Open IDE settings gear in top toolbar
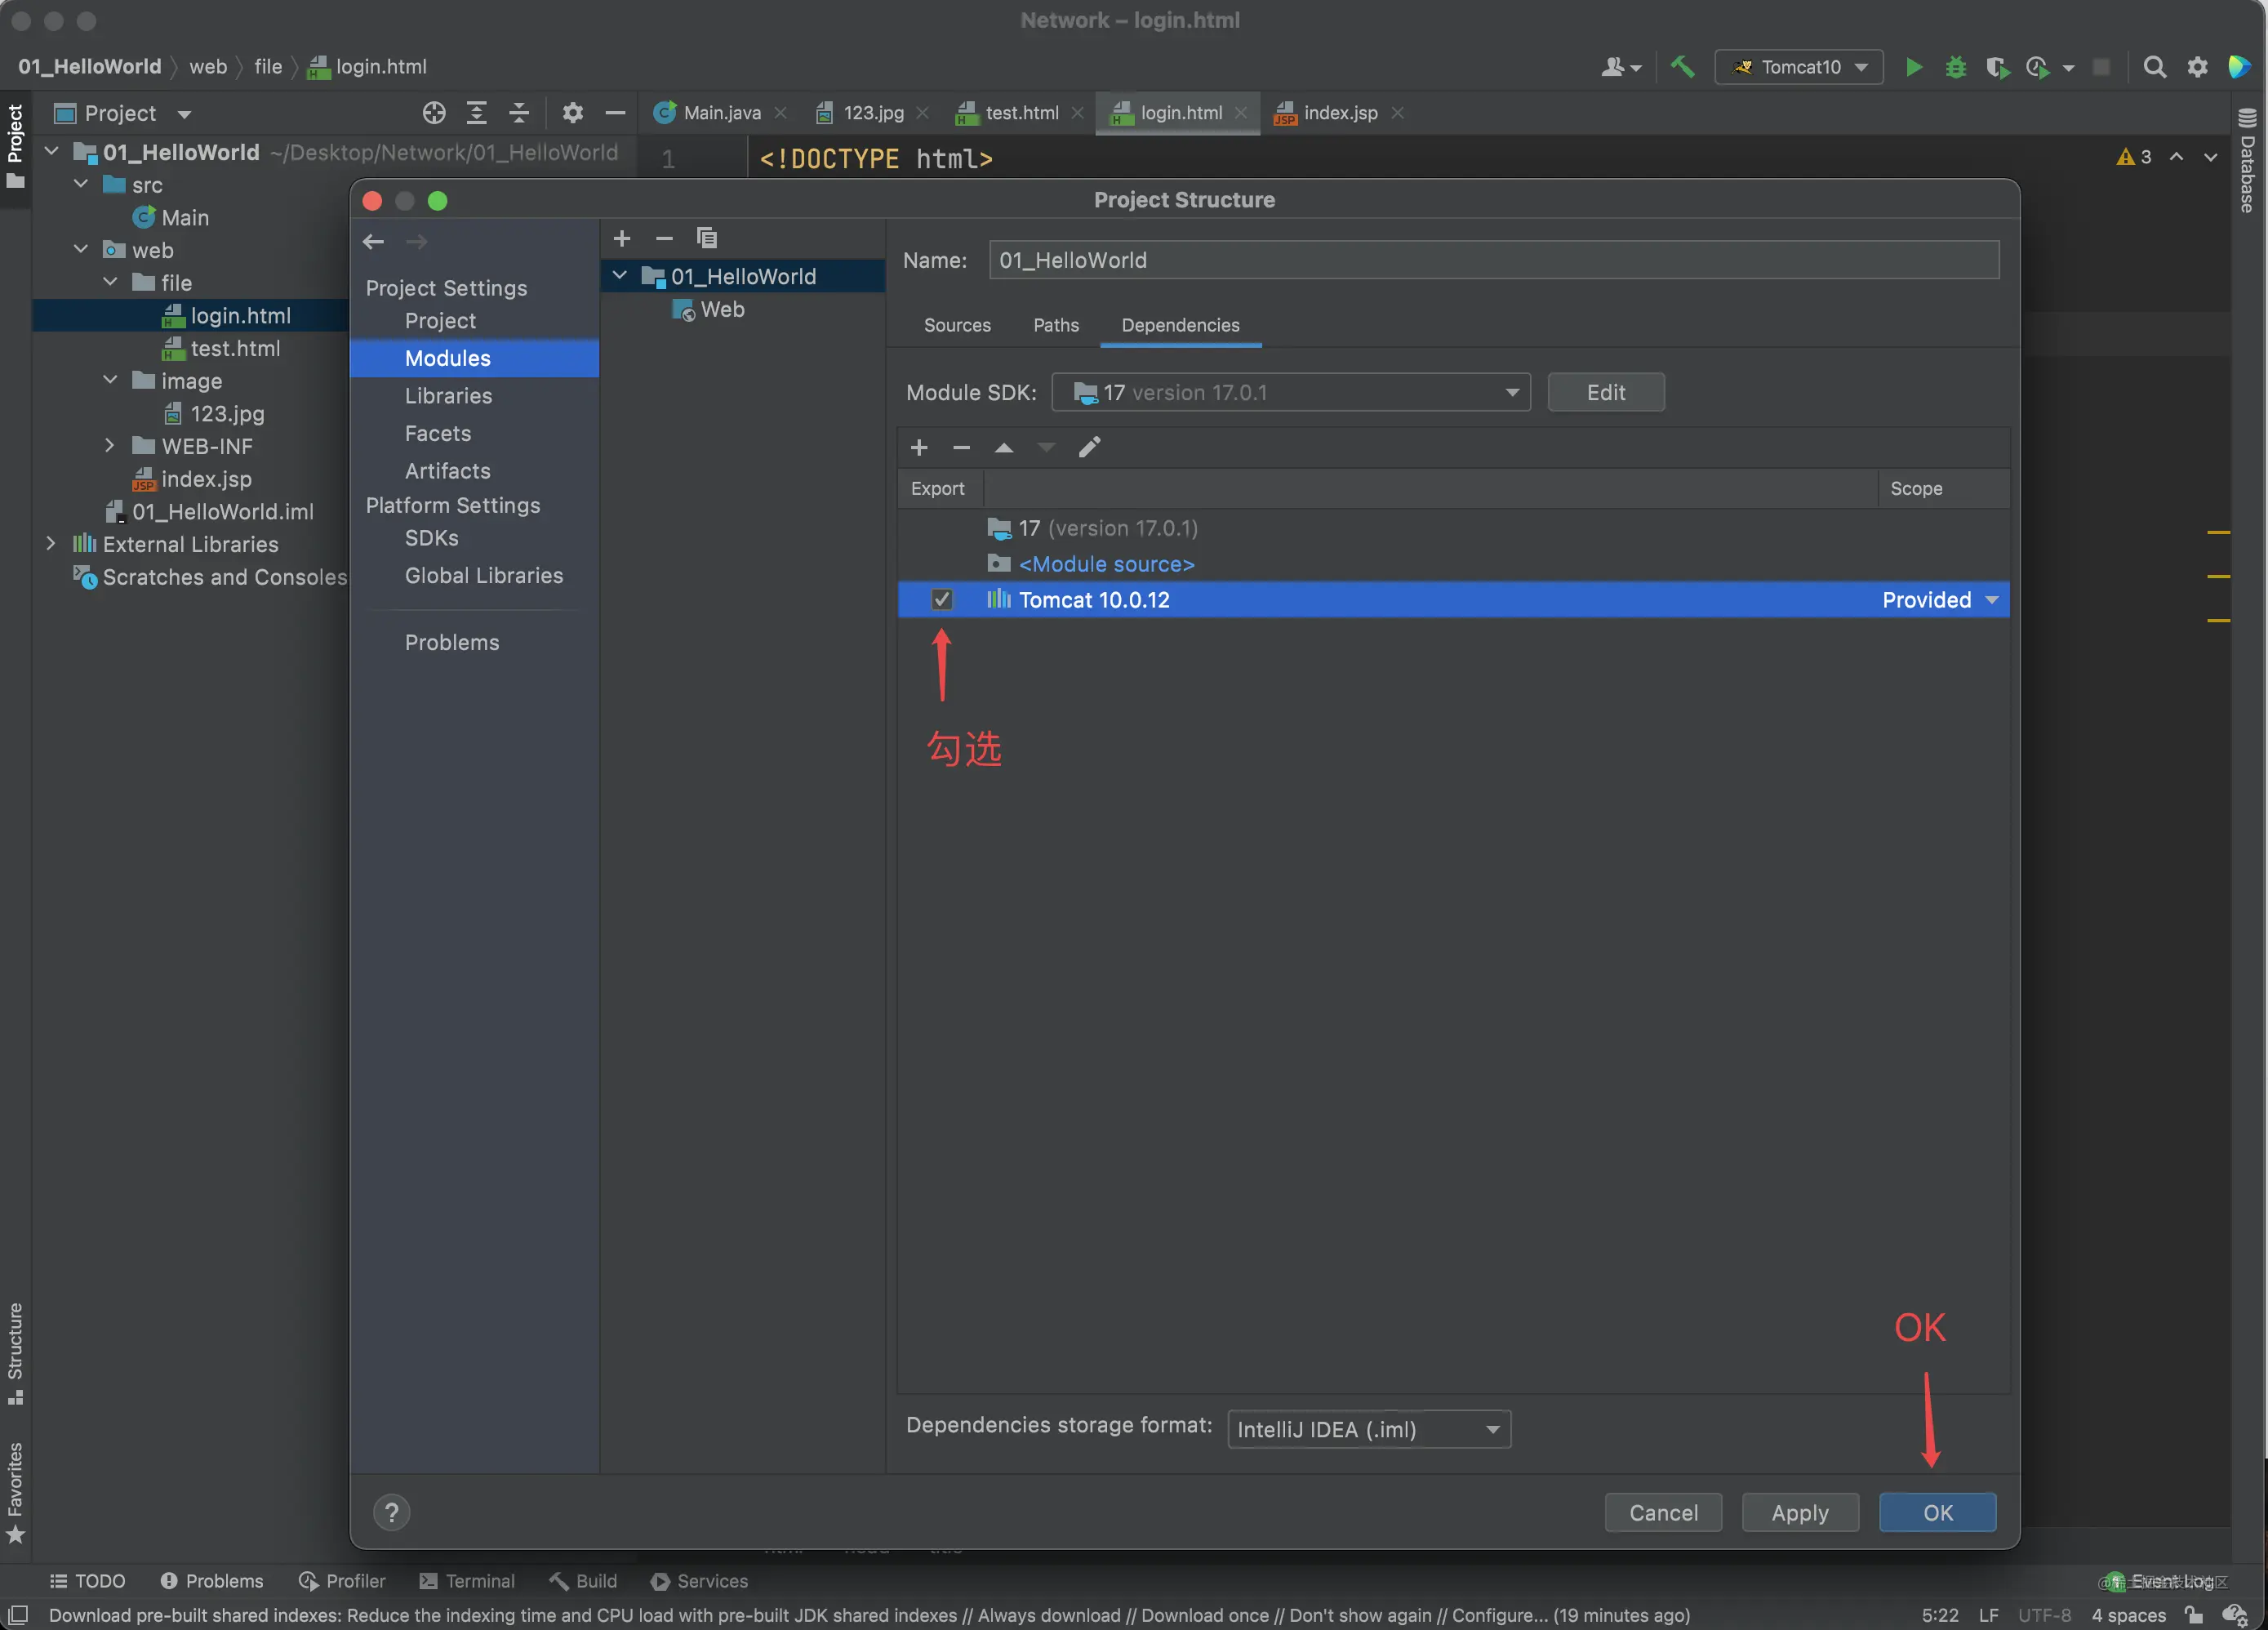Screen dimensions: 2268x1630 (x=2197, y=67)
